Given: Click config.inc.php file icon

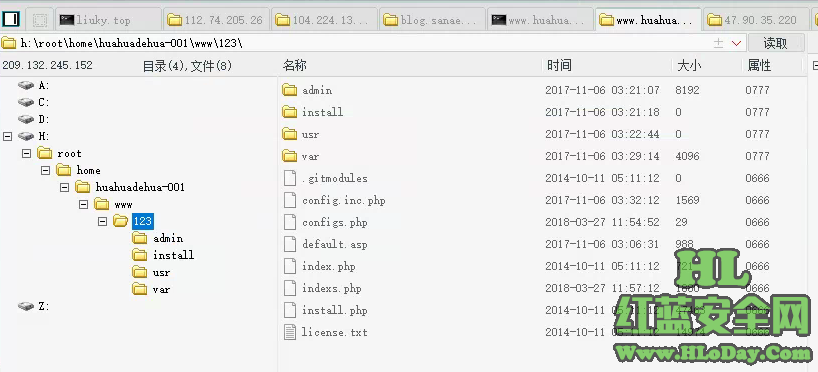Looking at the screenshot, I should click(290, 200).
